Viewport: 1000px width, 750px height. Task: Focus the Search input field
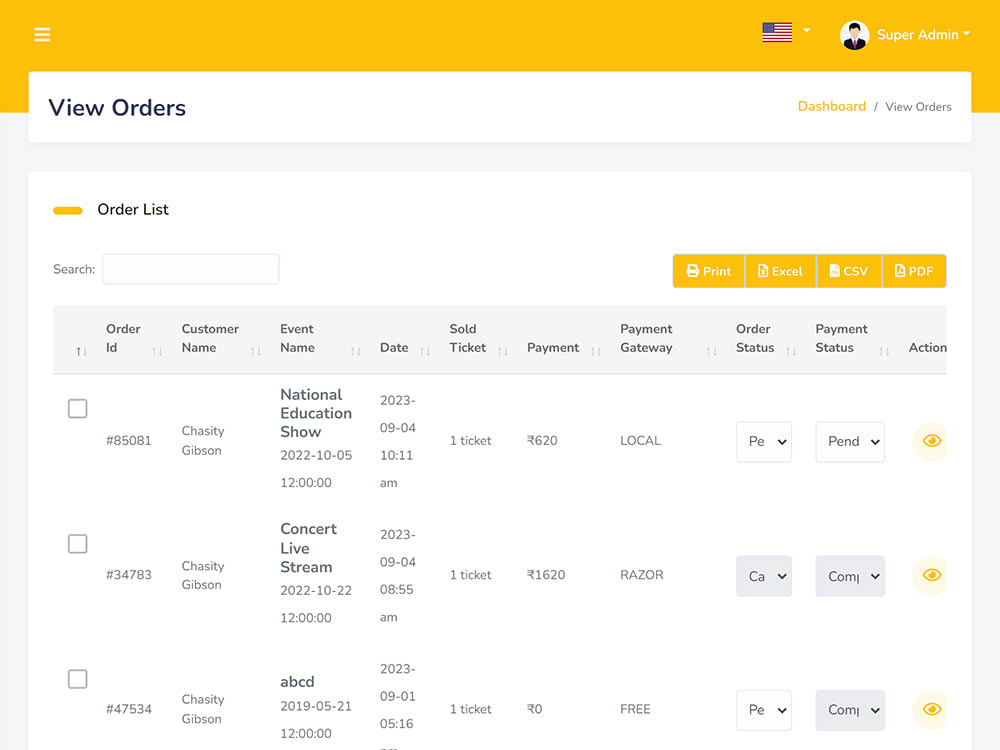point(191,269)
